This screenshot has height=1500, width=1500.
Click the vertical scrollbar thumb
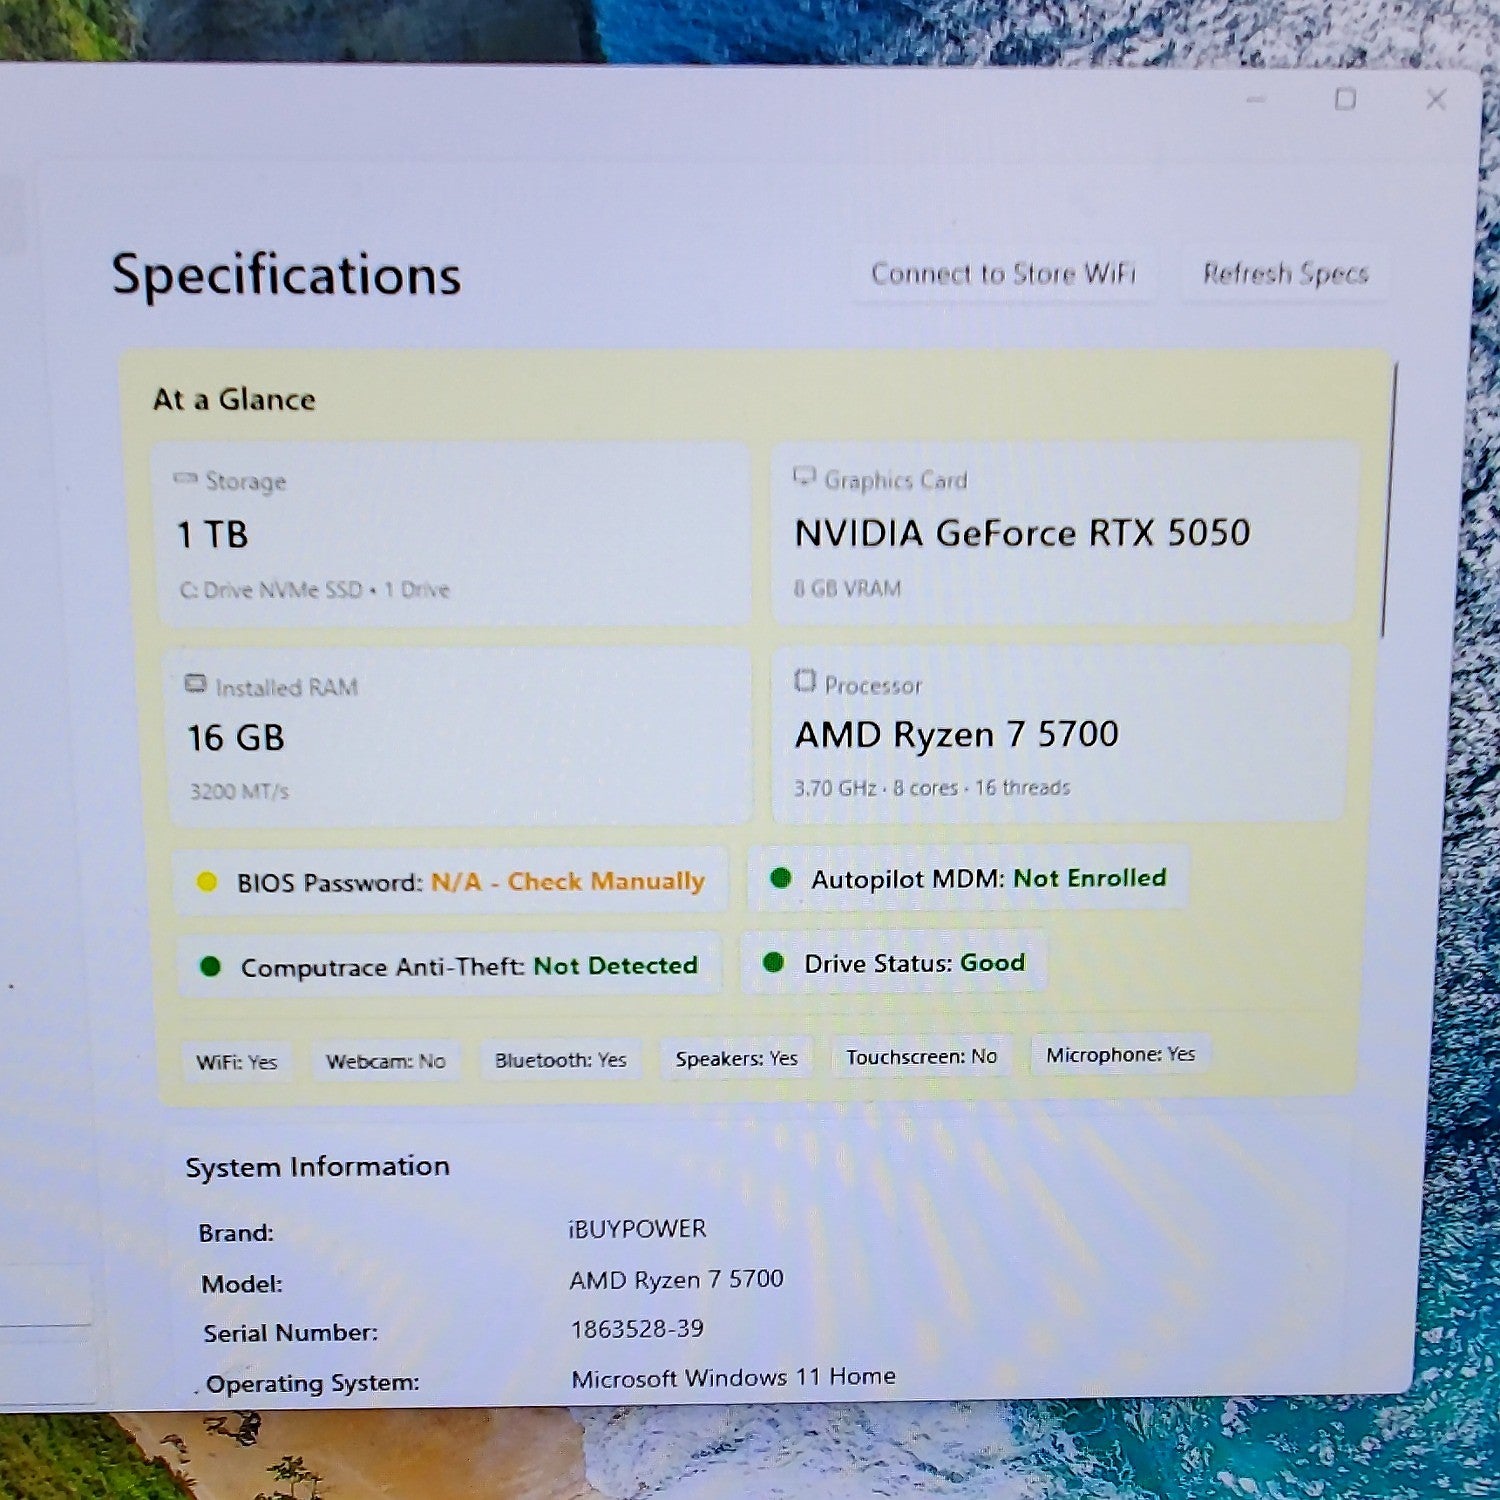[1388, 500]
